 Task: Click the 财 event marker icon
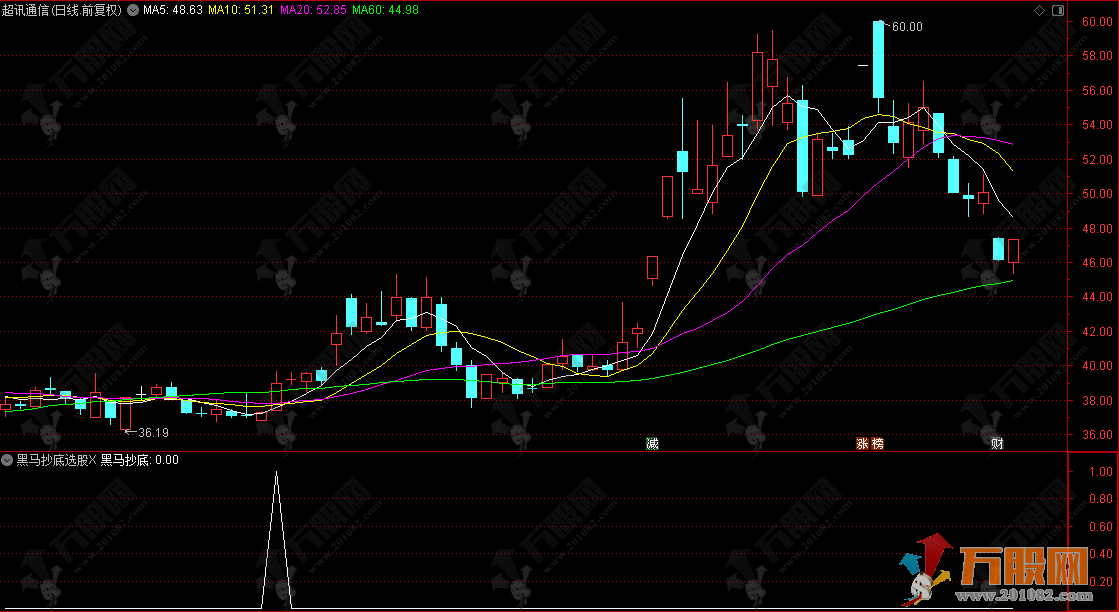coord(997,443)
